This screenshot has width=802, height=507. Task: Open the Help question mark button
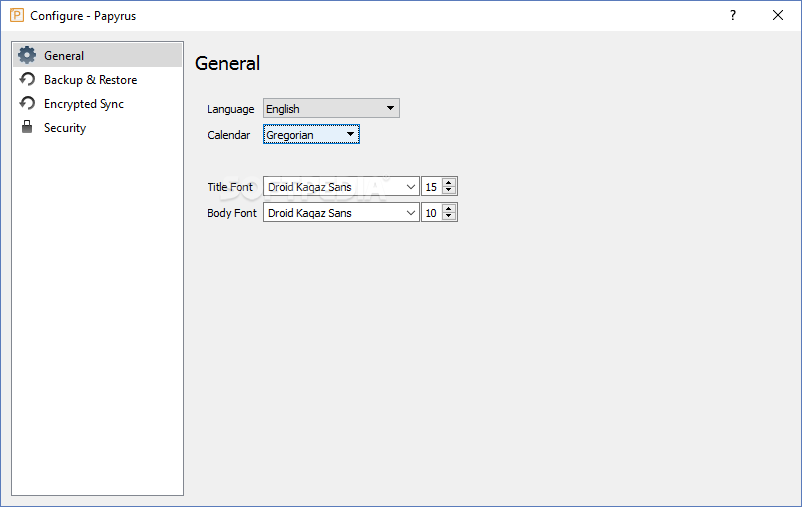click(733, 15)
